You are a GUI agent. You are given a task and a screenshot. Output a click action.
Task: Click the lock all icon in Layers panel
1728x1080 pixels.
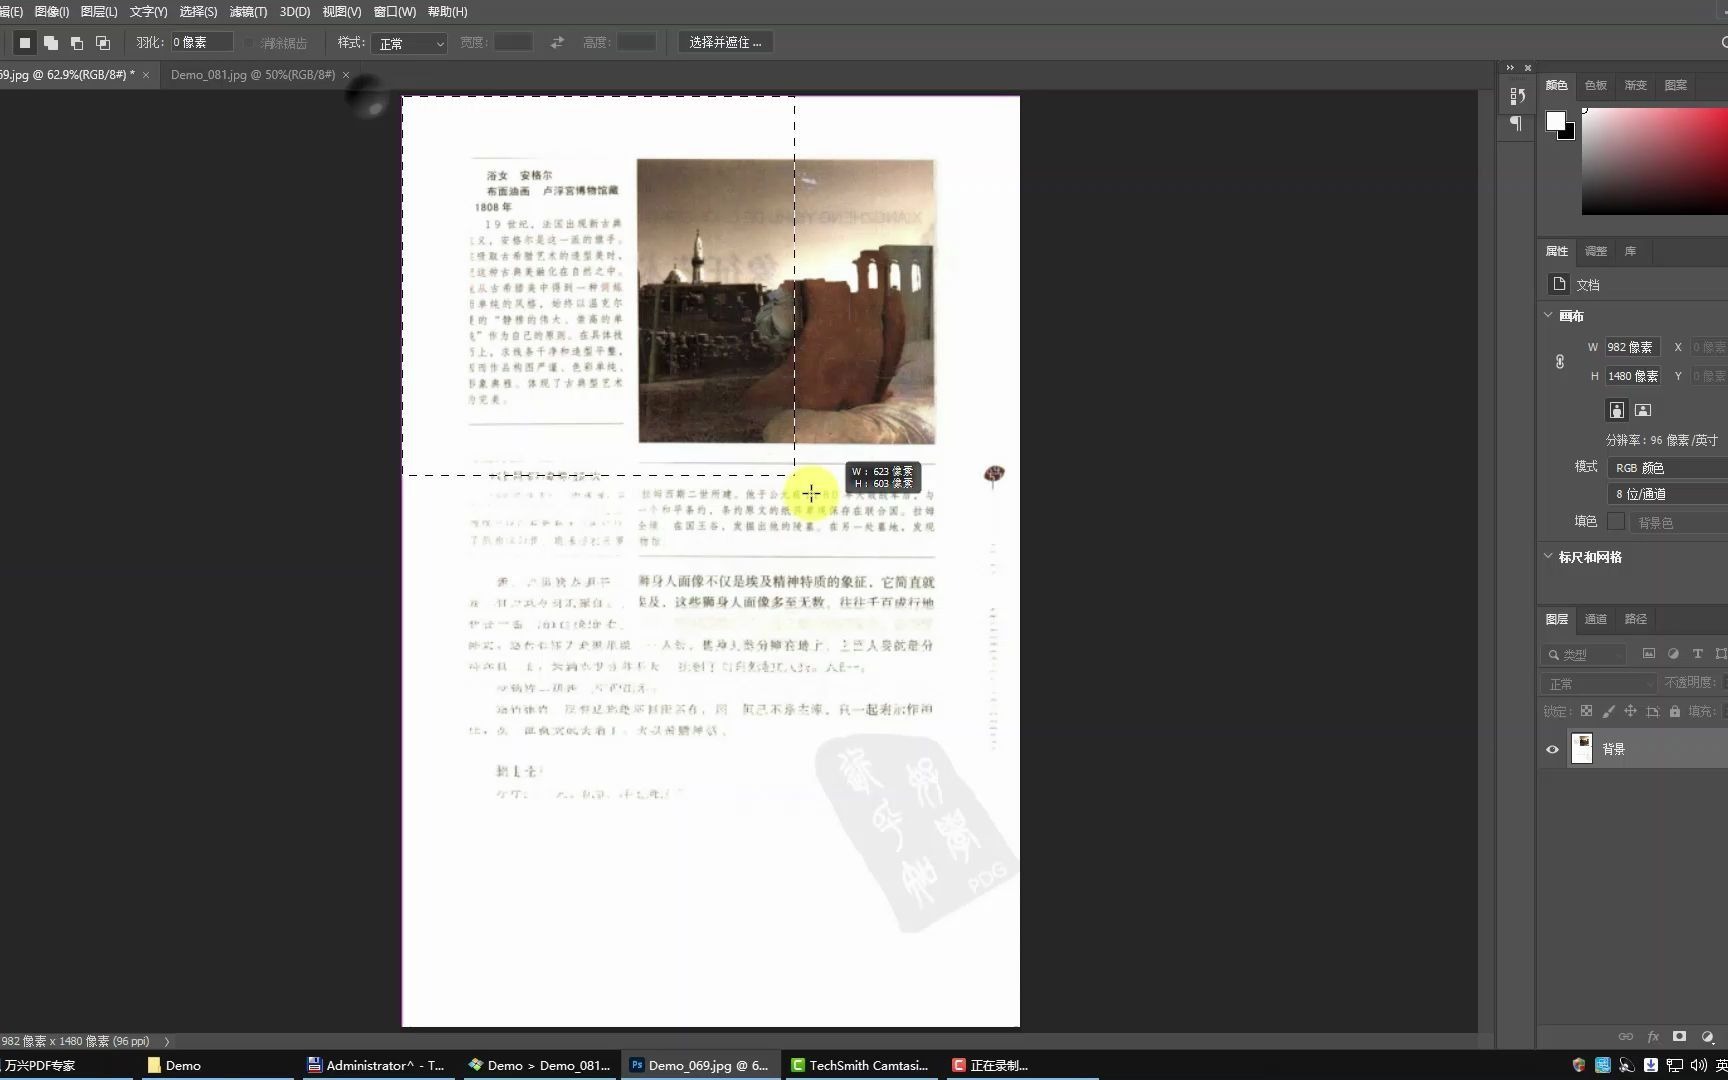tap(1675, 711)
